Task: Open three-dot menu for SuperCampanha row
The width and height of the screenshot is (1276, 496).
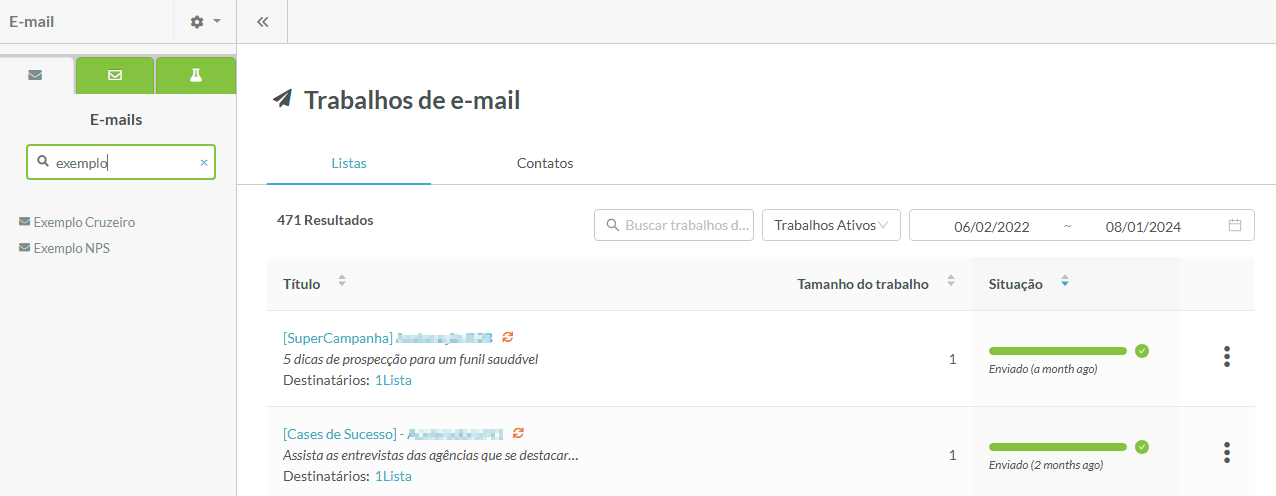Action: pyautogui.click(x=1226, y=357)
